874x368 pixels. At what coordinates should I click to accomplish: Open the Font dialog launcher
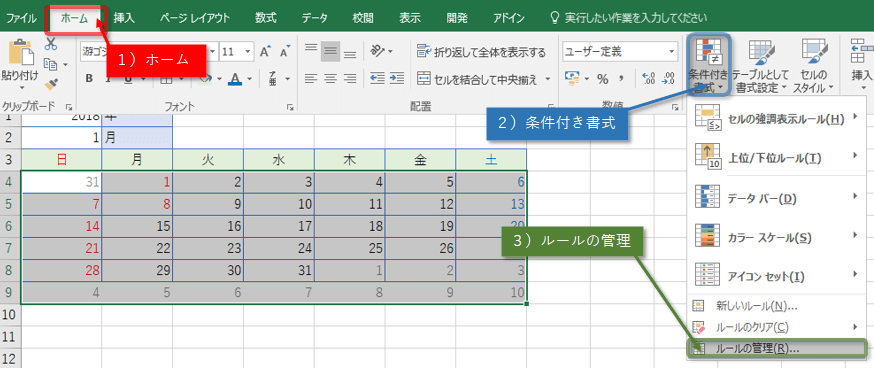point(290,106)
